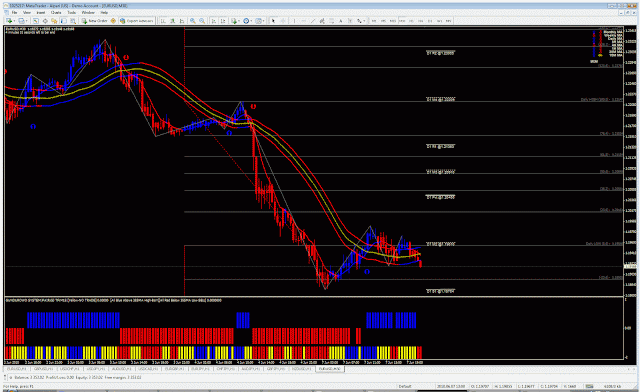The height and width of the screenshot is (392, 640).
Task: Select the text label tool
Action: tap(350, 21)
